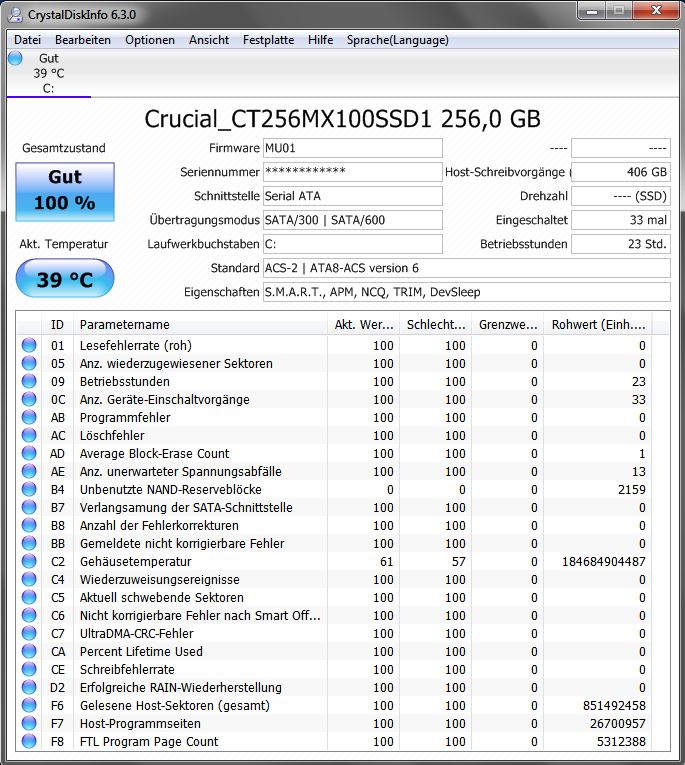Screen dimensions: 685x765
Task: Click the Host-Schreibvorgänge value 406 GB
Action: 621,172
